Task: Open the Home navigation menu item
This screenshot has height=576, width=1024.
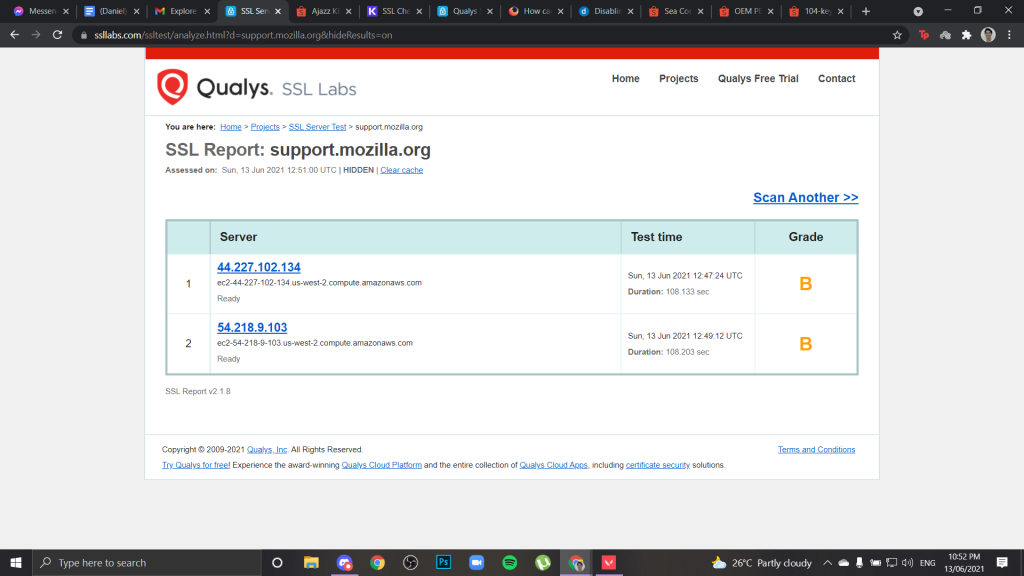Action: click(626, 78)
